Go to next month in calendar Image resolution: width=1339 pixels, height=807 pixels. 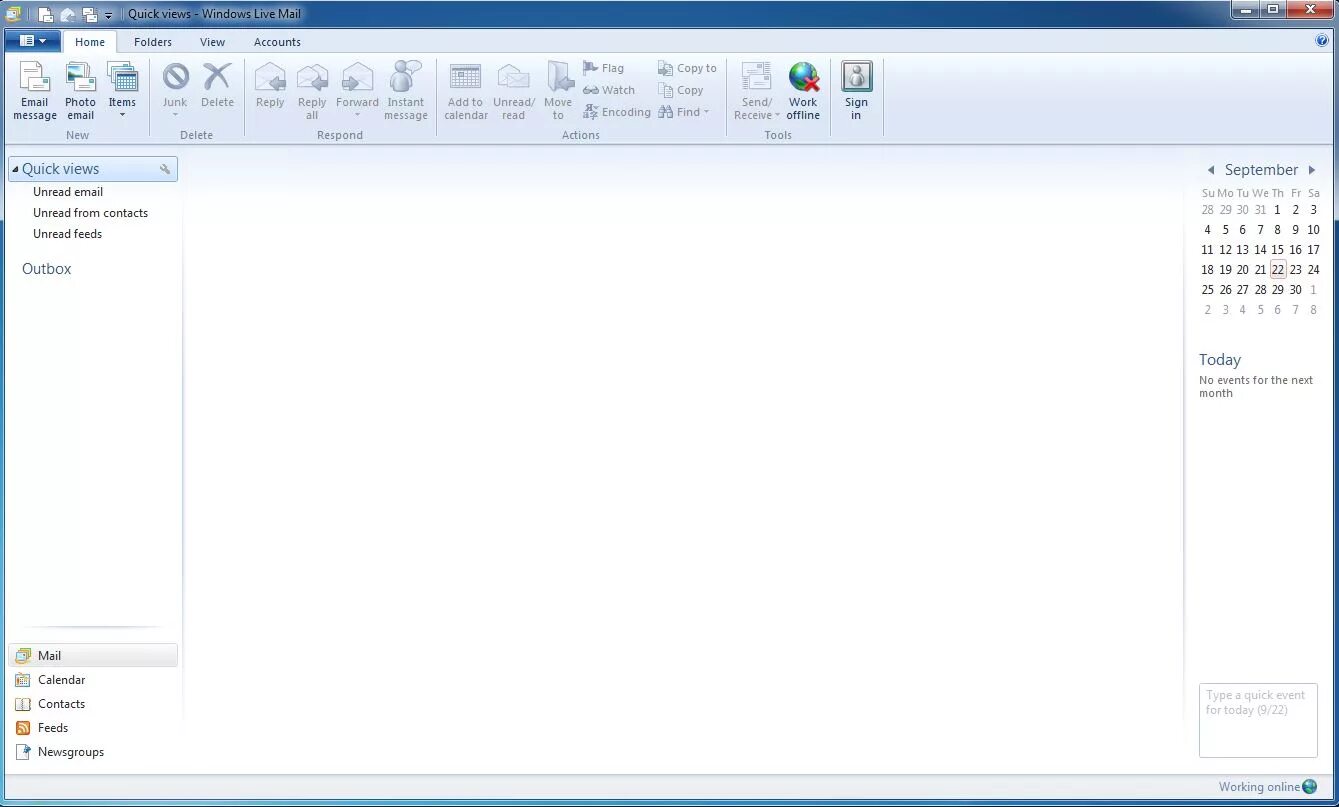click(x=1312, y=170)
